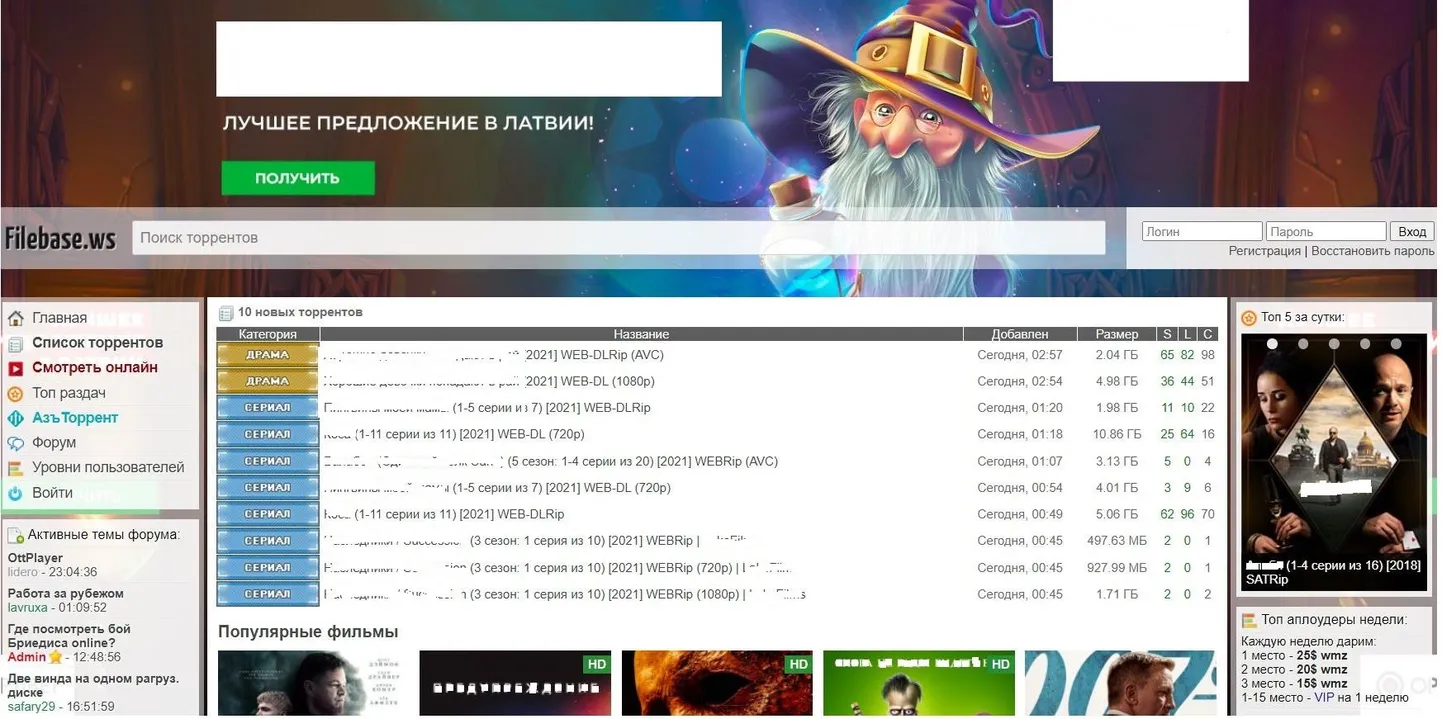Click the Восстановить пароль link

pos(1372,251)
